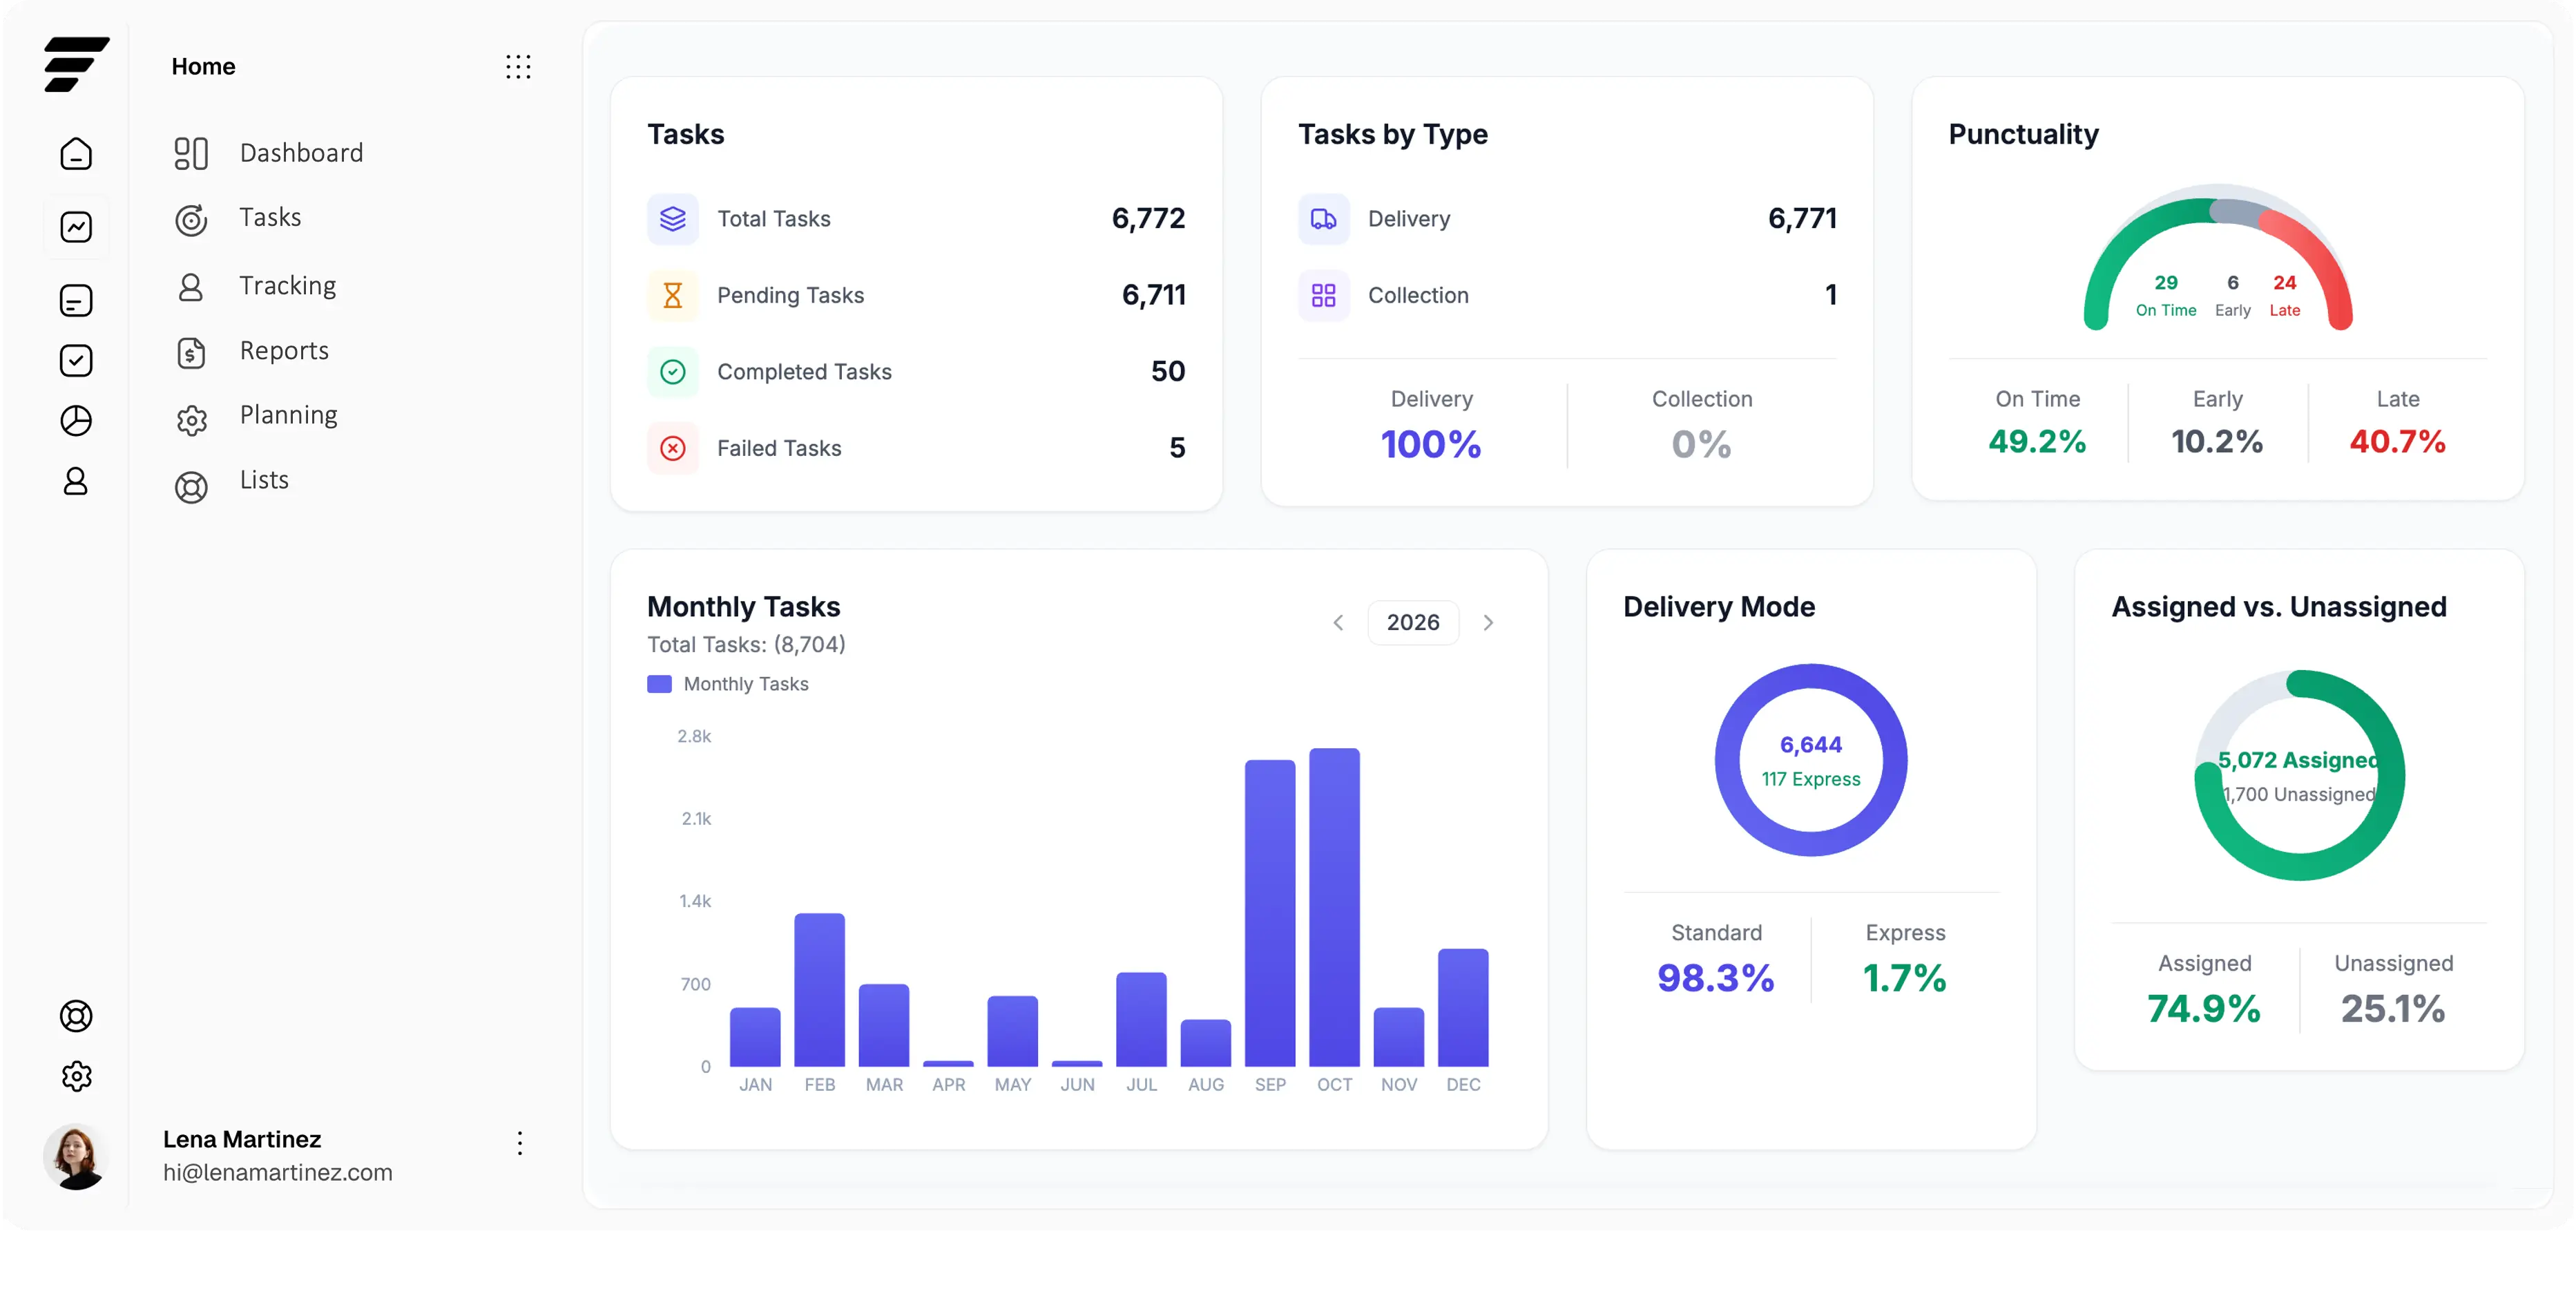The height and width of the screenshot is (1314, 2576).
Task: Open the pie chart icon in the sidebar
Action: [76, 421]
